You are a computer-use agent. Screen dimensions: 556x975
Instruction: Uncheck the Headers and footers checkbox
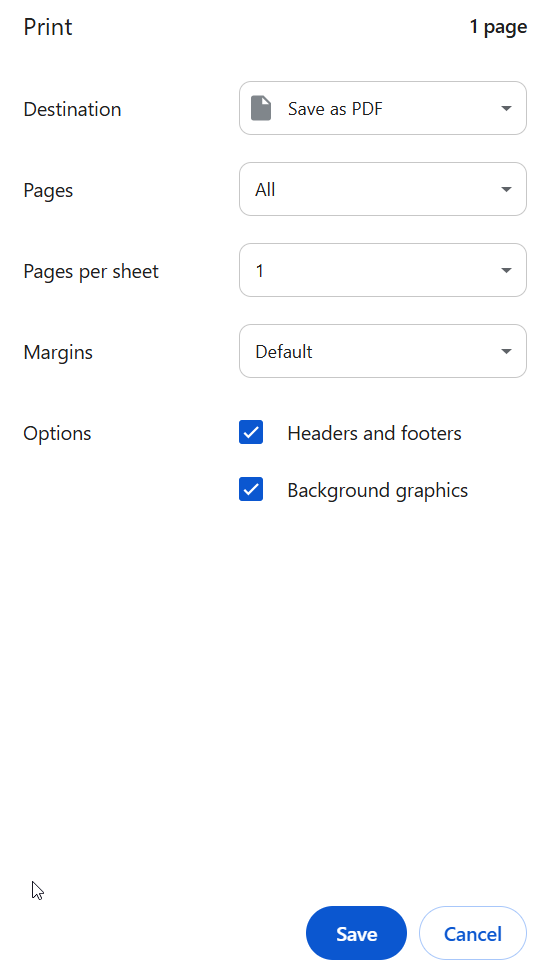[x=251, y=432]
